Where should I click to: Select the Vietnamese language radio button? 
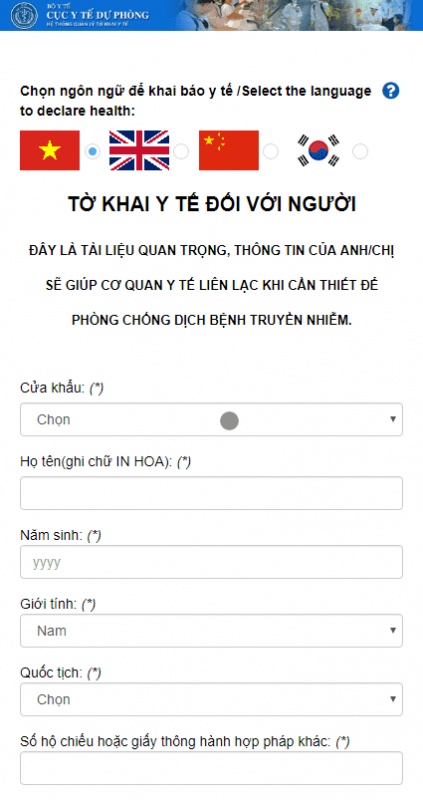(92, 152)
